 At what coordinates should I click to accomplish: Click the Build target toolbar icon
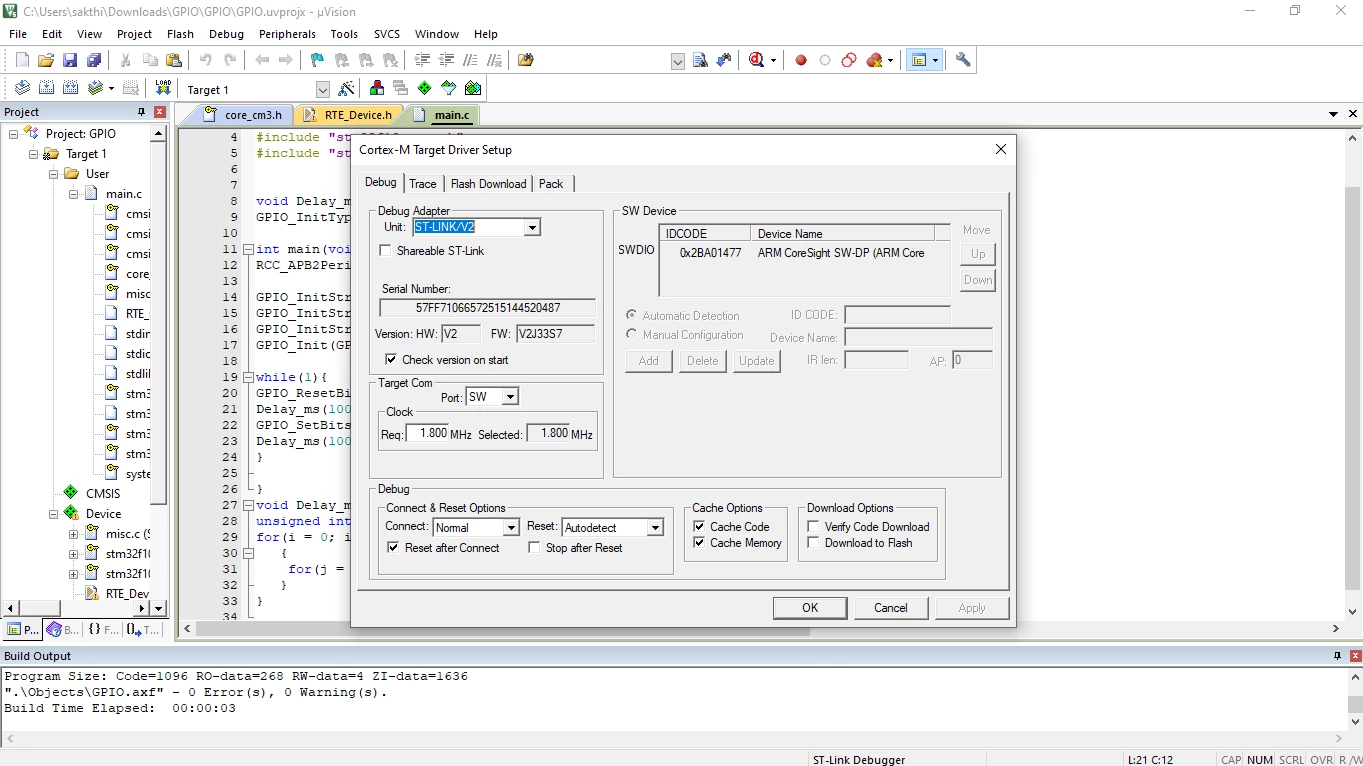pyautogui.click(x=46, y=88)
